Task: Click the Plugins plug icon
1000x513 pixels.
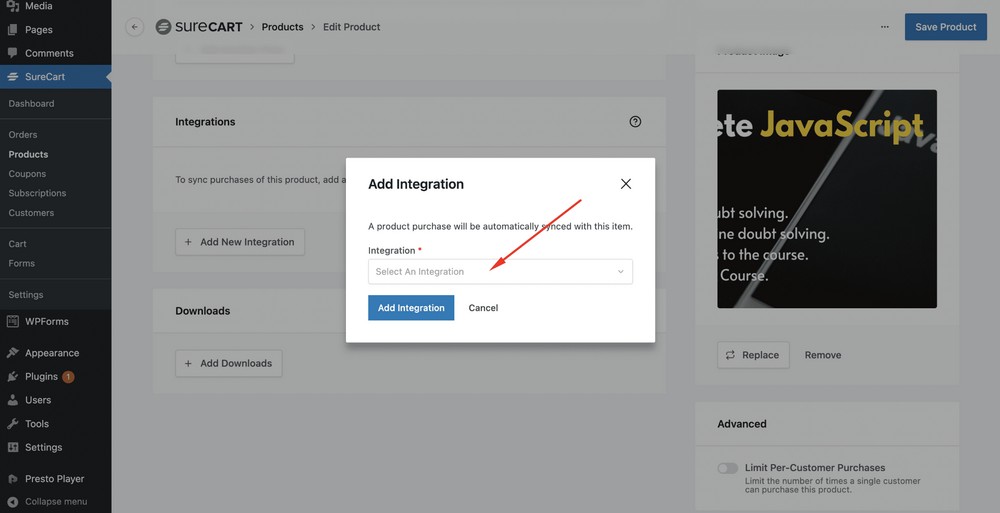Action: (x=13, y=376)
